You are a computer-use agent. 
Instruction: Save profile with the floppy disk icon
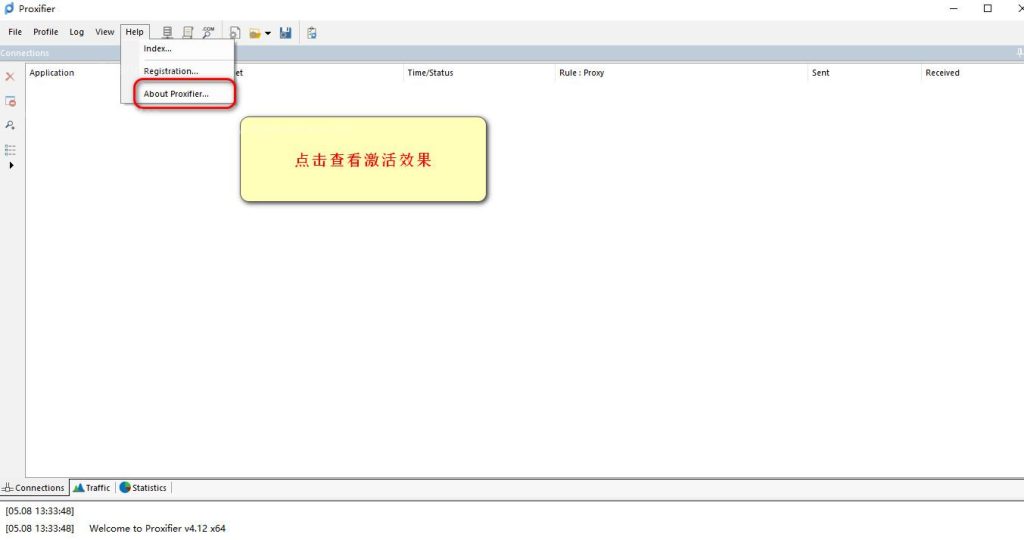(x=286, y=33)
